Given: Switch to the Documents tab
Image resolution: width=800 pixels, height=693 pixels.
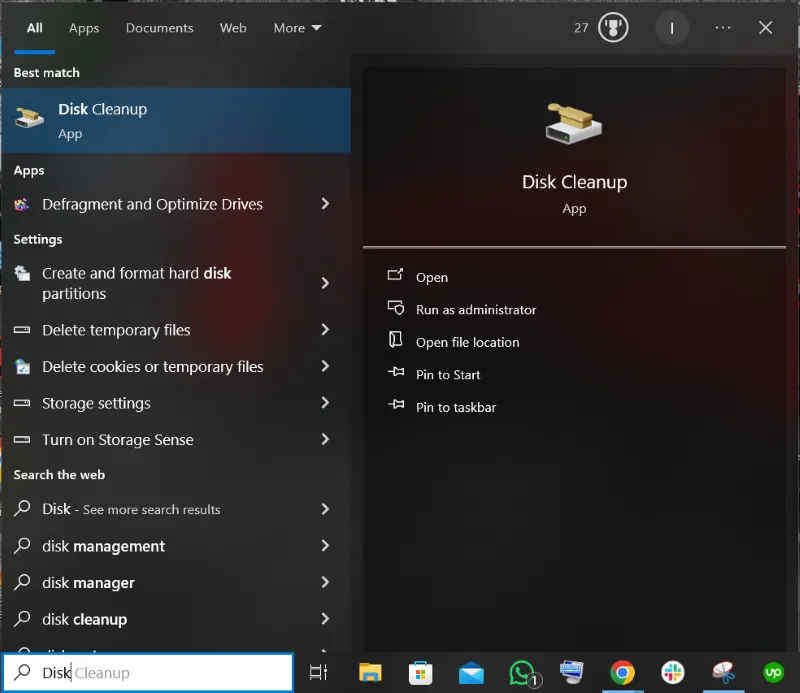Looking at the screenshot, I should [159, 28].
